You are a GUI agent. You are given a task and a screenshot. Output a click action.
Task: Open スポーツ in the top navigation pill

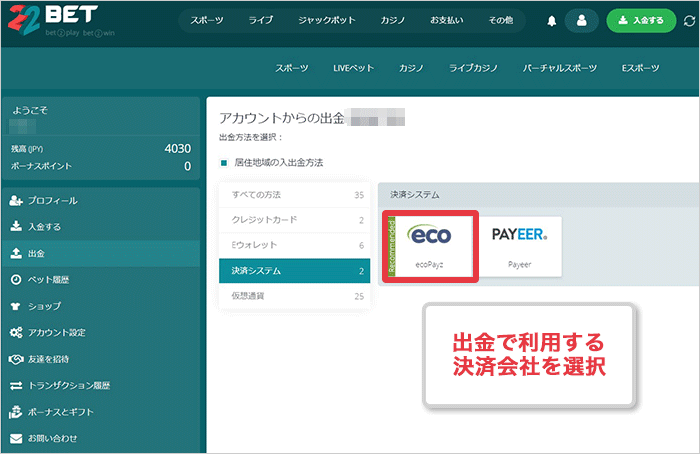207,21
